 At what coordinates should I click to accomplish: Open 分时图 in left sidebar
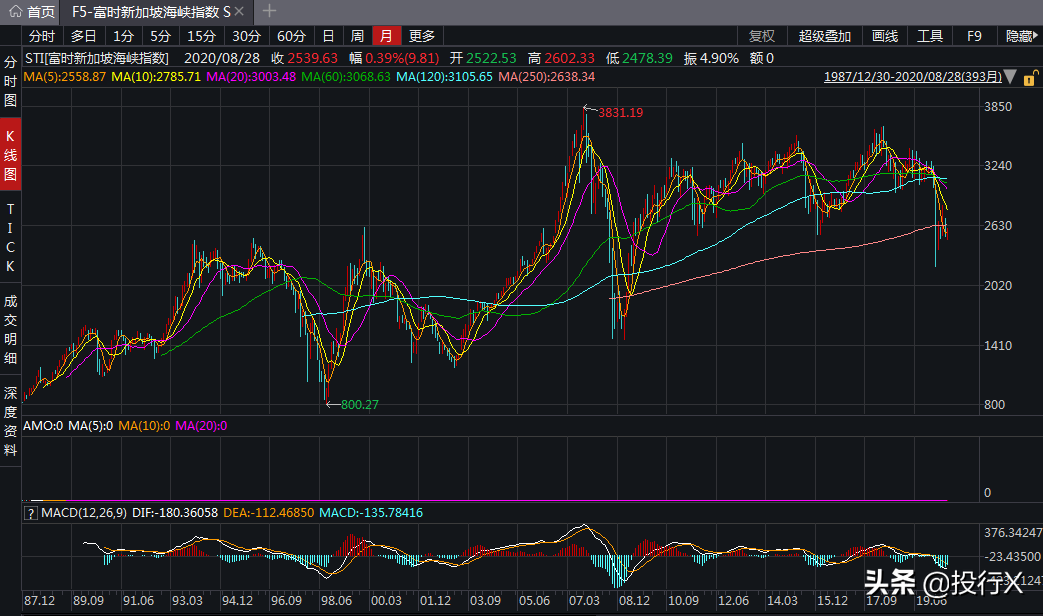pyautogui.click(x=10, y=81)
